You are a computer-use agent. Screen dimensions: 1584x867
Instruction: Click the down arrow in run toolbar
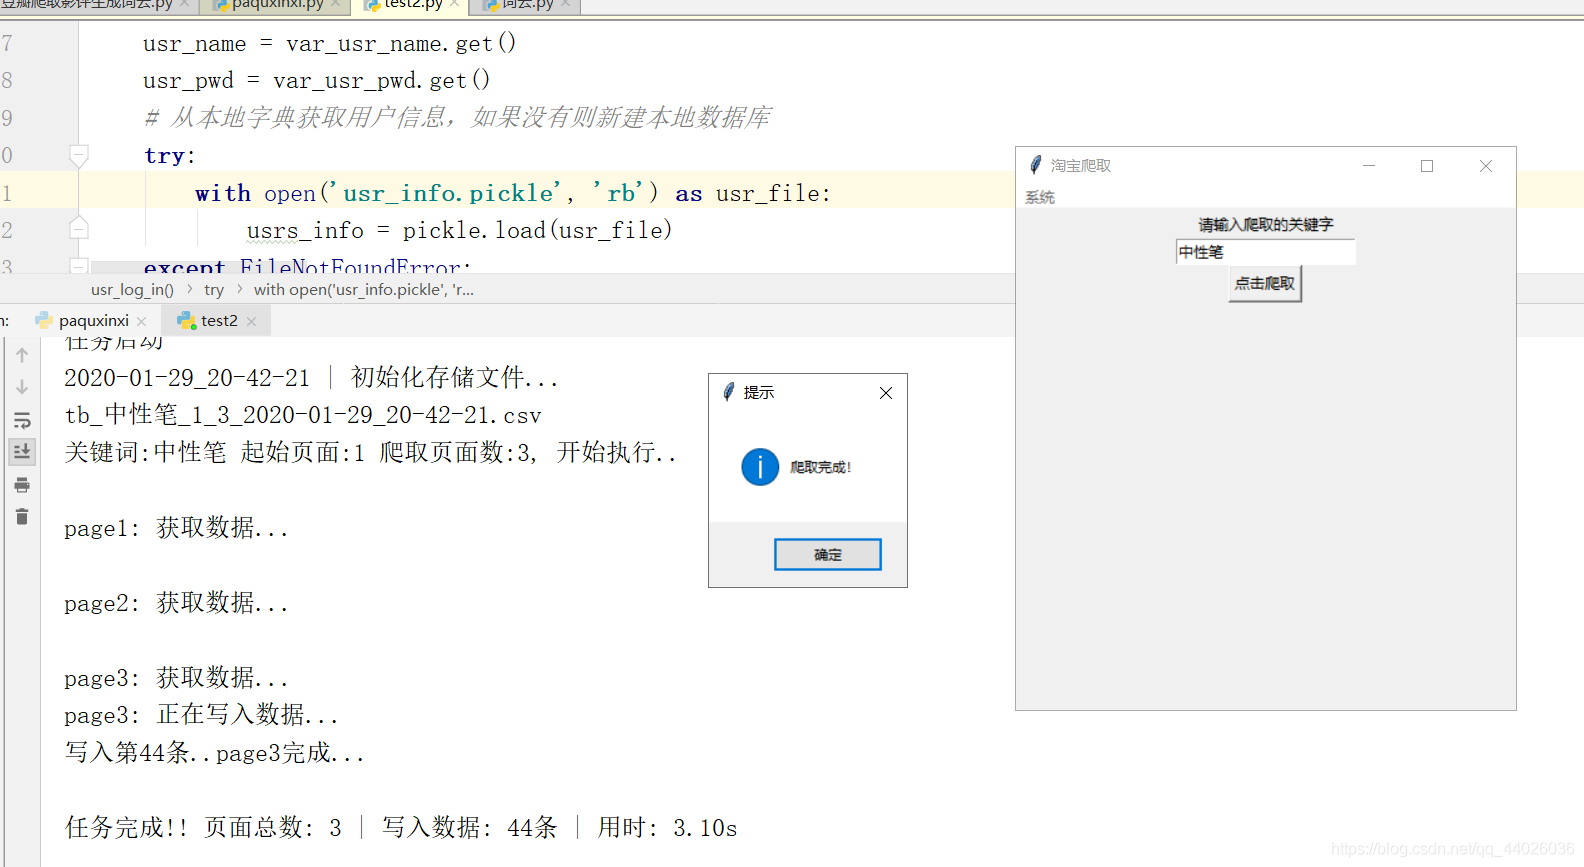point(22,387)
